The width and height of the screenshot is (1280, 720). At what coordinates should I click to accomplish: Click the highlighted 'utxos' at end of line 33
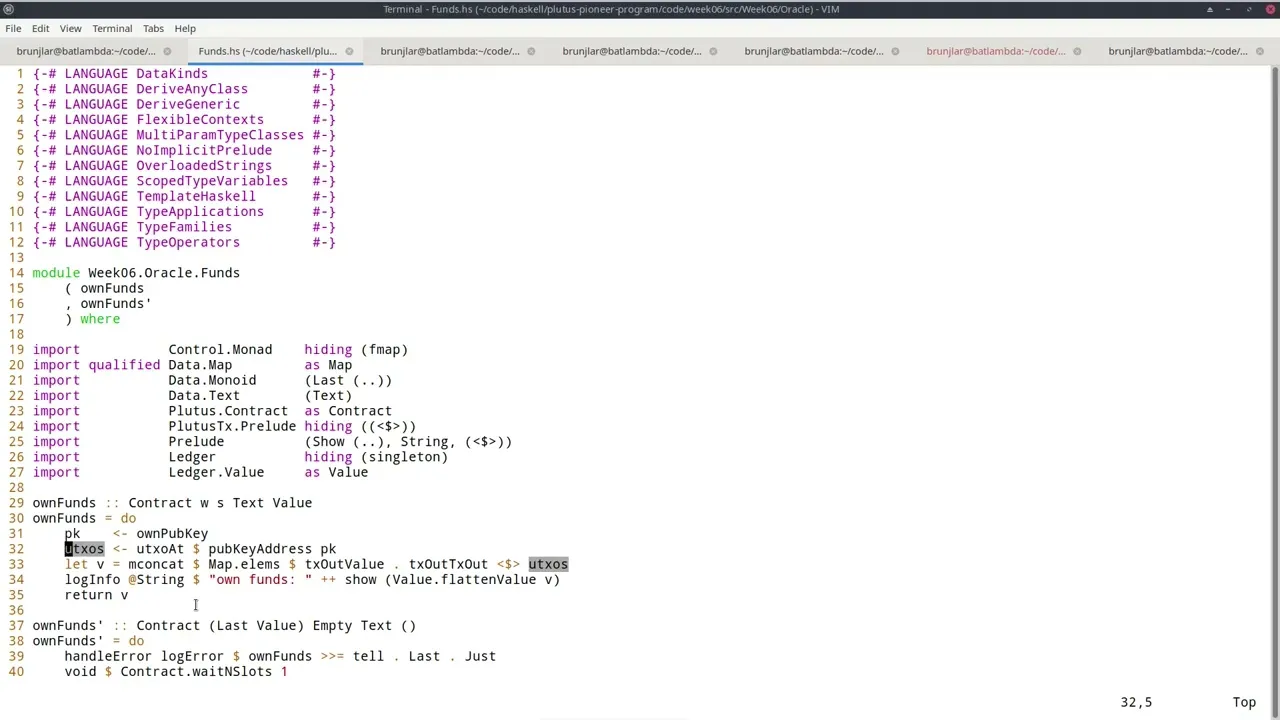point(548,565)
